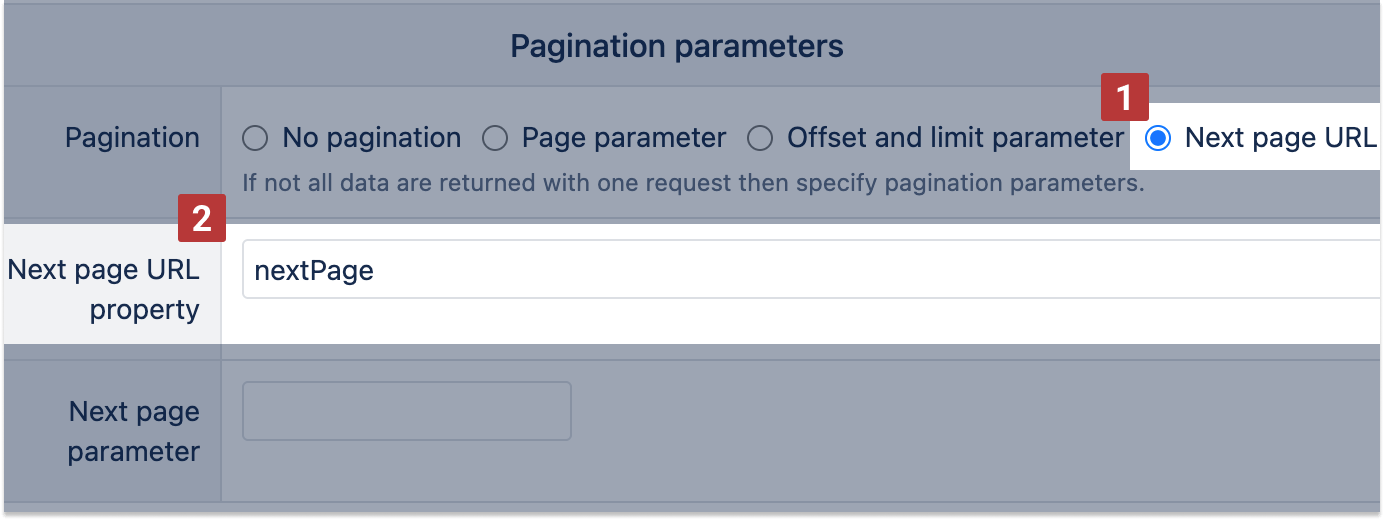Click the red annotation badge numbered 1
1384x520 pixels.
pyautogui.click(x=1125, y=99)
